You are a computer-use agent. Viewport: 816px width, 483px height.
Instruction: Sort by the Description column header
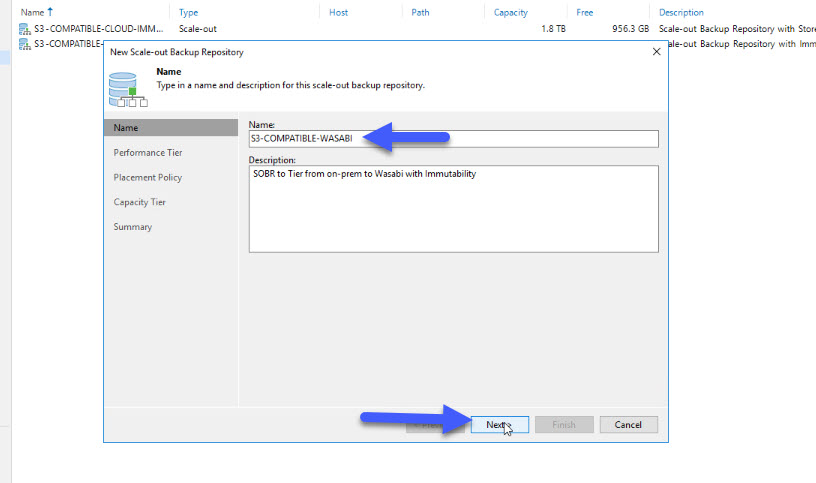681,12
